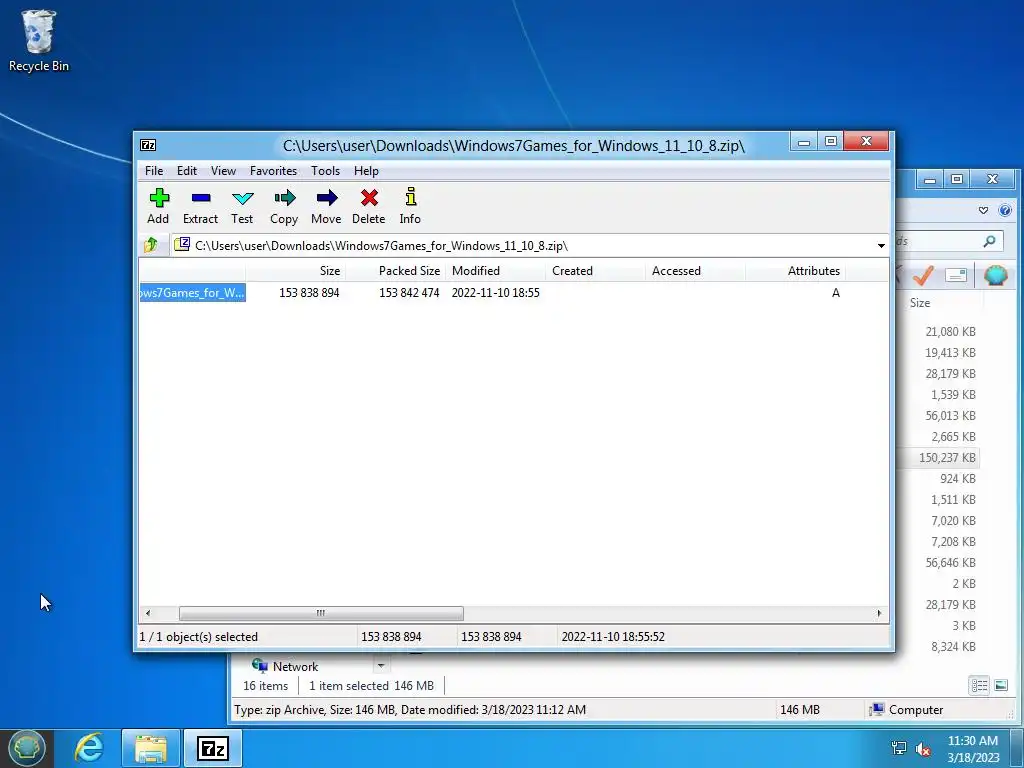Click the 7z logo in the title bar

pos(148,145)
